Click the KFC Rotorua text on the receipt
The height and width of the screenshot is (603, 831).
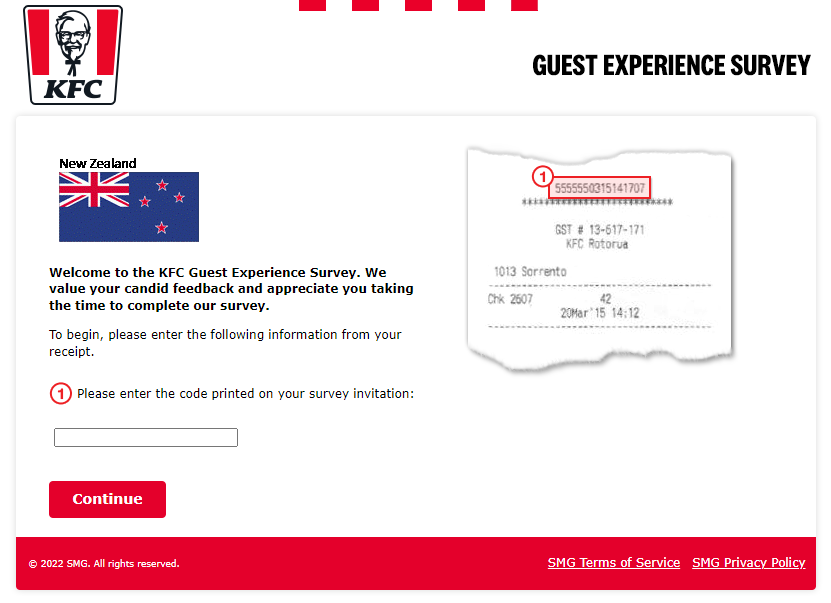(x=597, y=244)
